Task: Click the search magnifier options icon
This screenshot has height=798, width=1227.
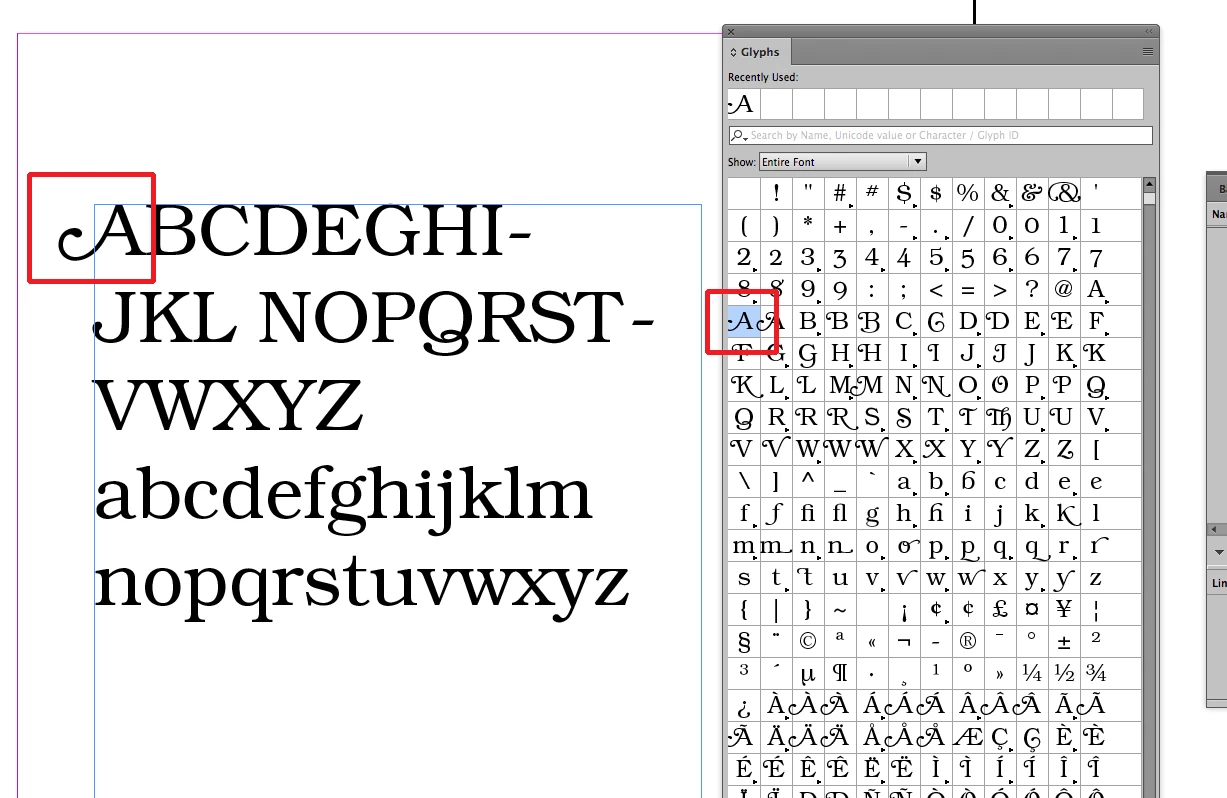Action: click(x=740, y=135)
